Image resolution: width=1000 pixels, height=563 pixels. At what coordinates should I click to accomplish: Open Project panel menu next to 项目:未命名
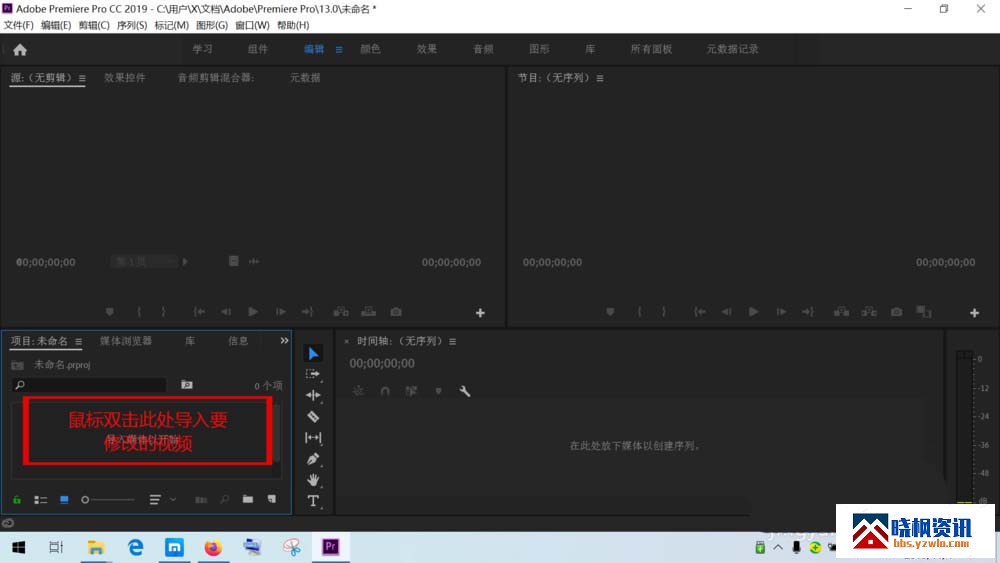tap(78, 342)
